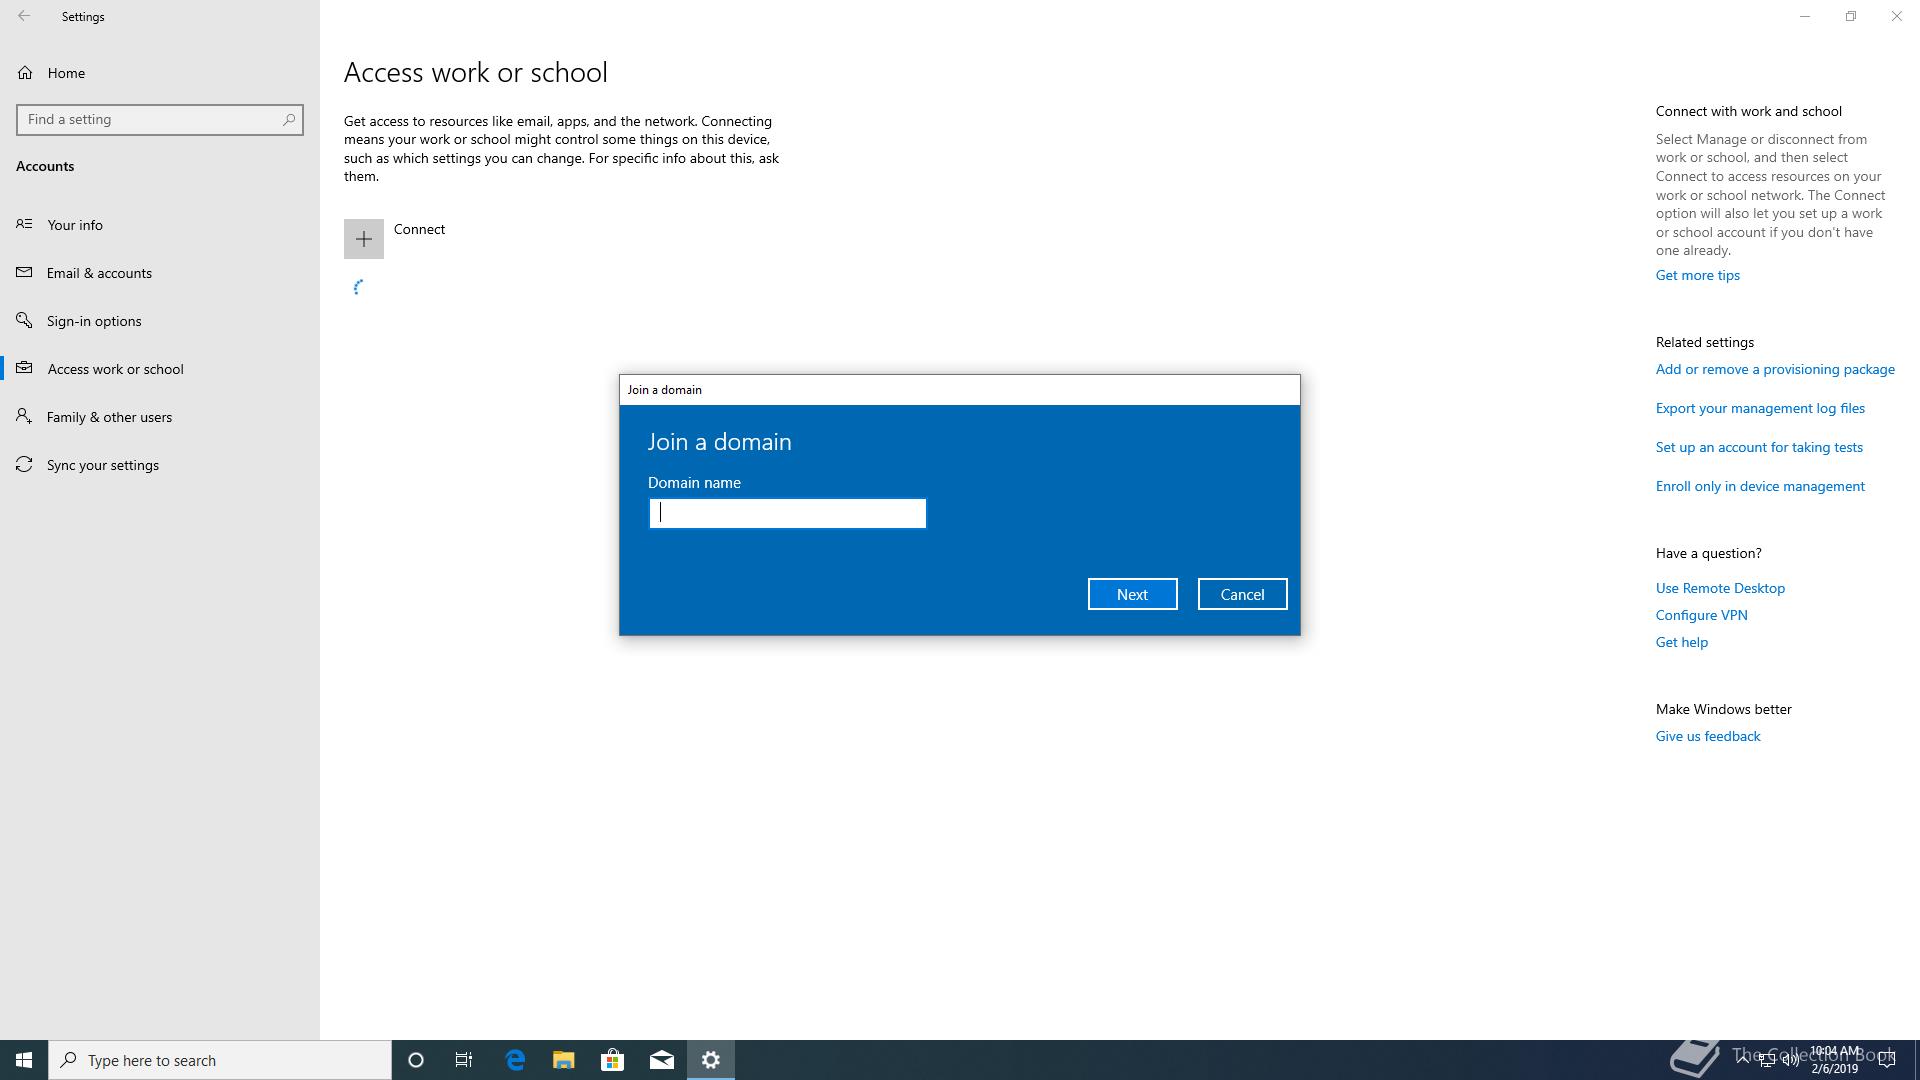Click the Find a setting search box
Viewport: 1920px width, 1080px height.
(x=150, y=119)
